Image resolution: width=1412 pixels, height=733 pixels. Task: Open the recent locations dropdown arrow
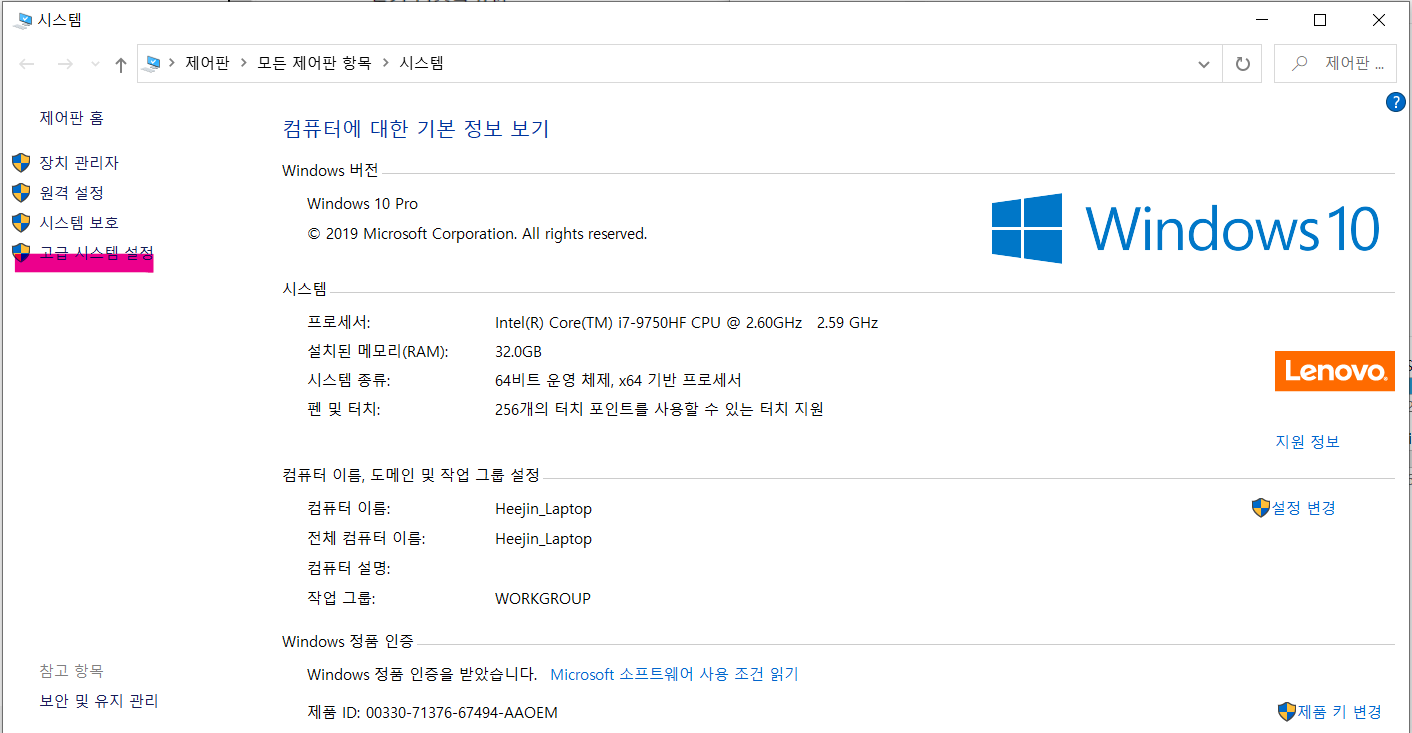(x=95, y=64)
